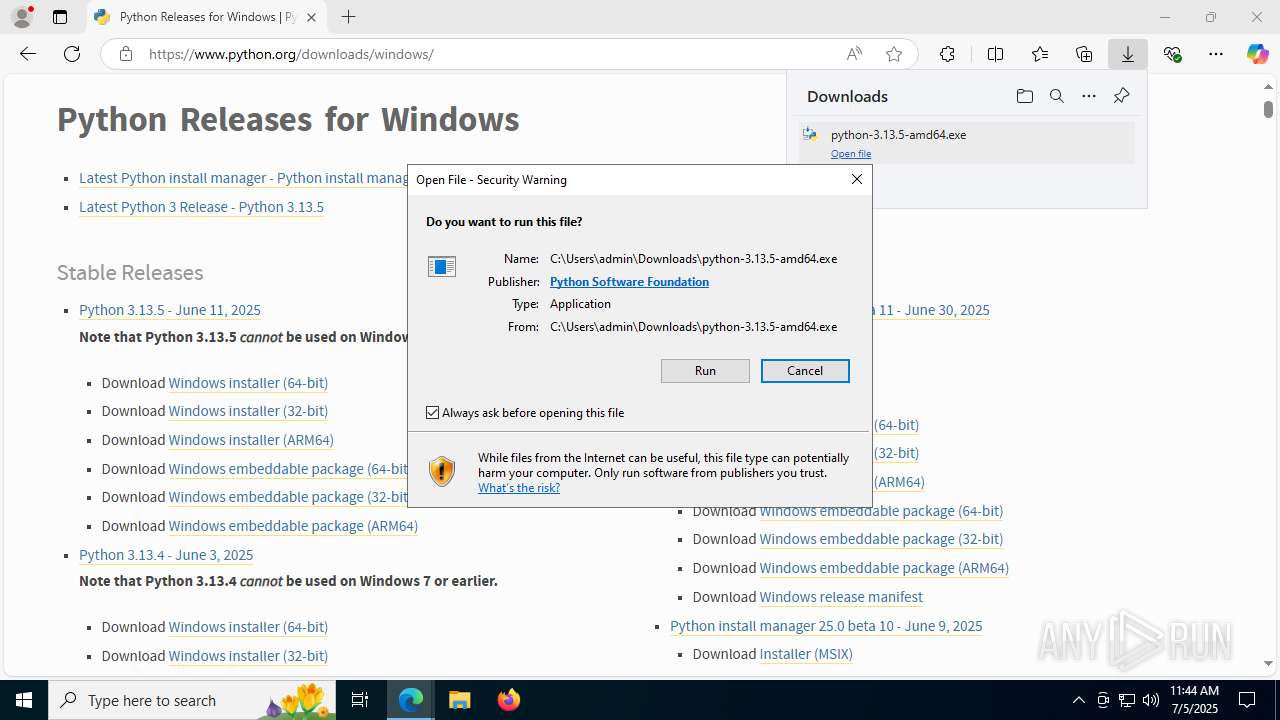Image resolution: width=1280 pixels, height=720 pixels.
Task: Open the Favorites list icon
Action: (1040, 54)
